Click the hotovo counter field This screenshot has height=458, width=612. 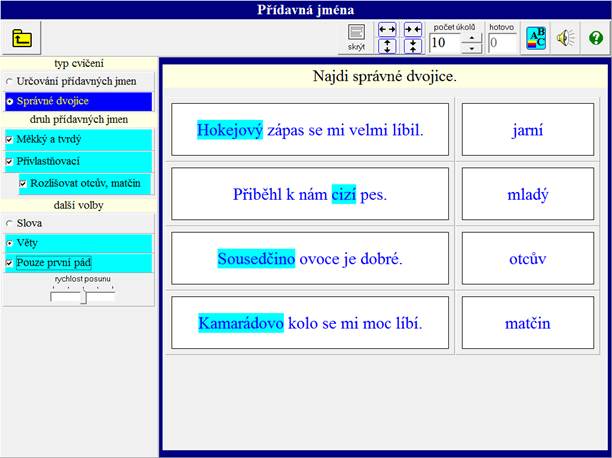tap(502, 43)
